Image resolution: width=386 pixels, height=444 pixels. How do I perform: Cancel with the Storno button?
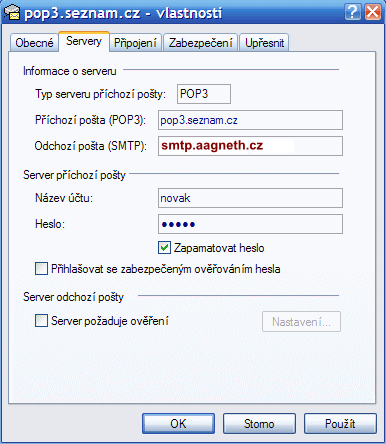click(259, 424)
